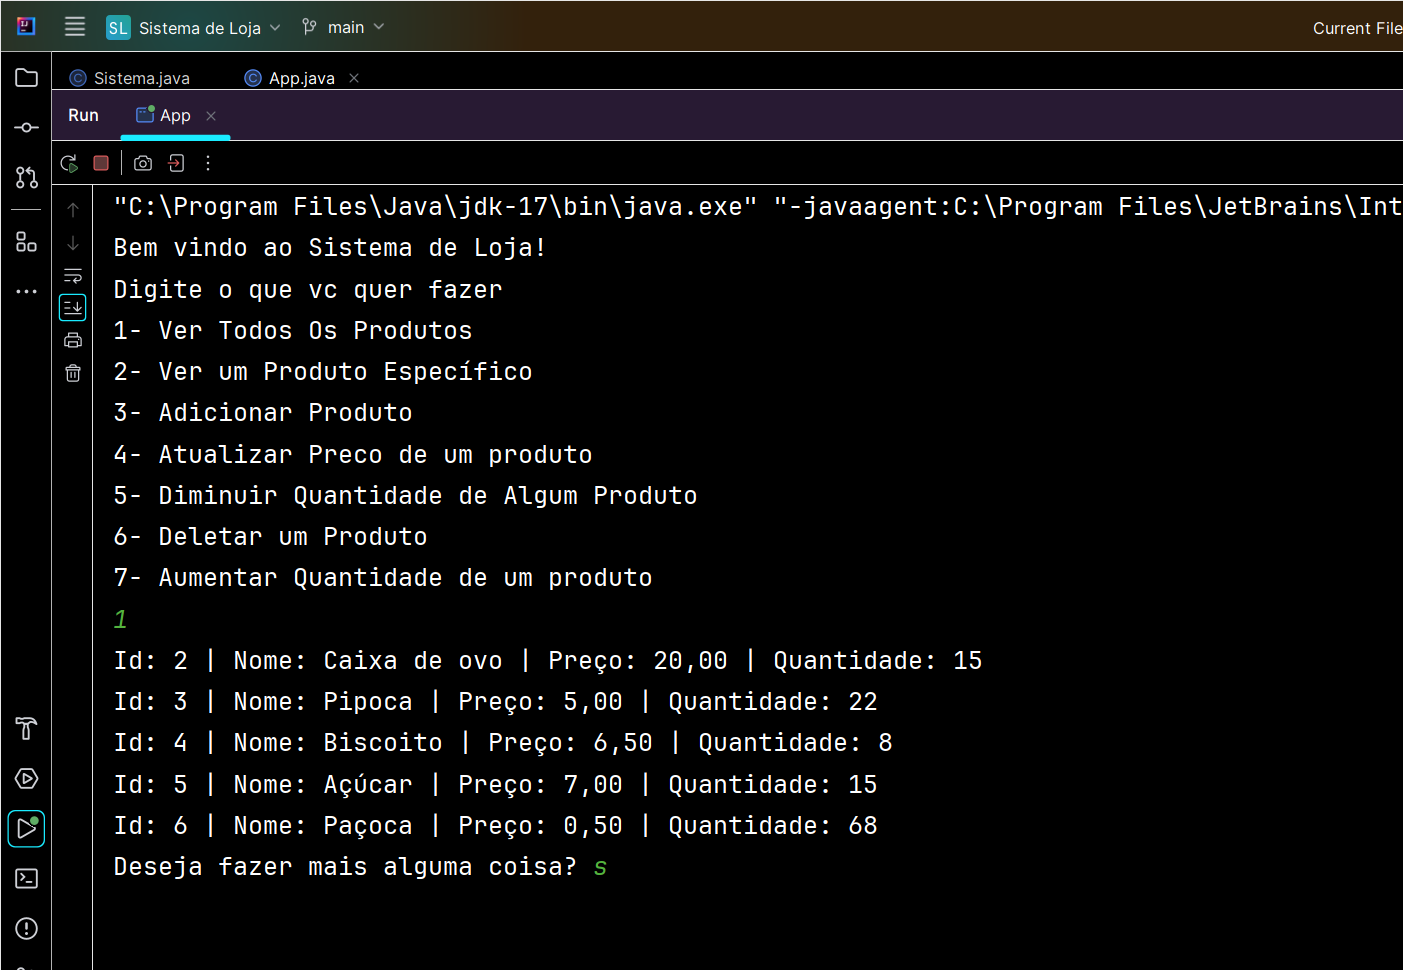Click '6- Deletar um Produto' line
The image size is (1403, 970).
(x=270, y=537)
